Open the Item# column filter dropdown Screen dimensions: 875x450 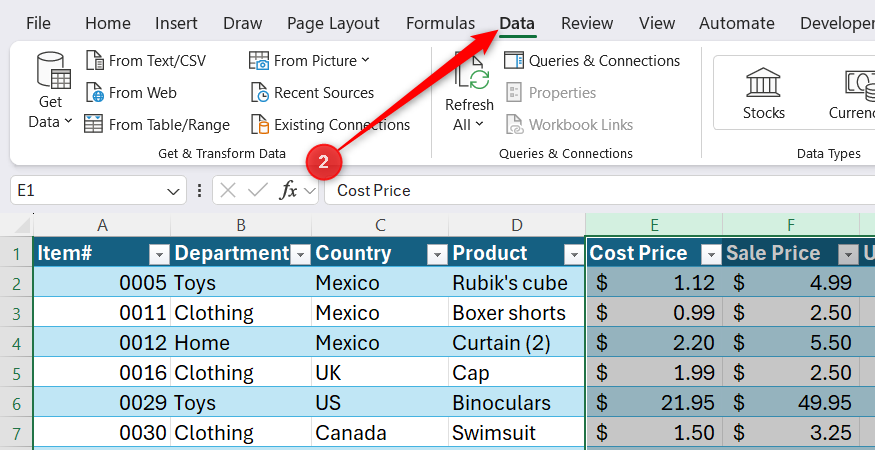(159, 255)
